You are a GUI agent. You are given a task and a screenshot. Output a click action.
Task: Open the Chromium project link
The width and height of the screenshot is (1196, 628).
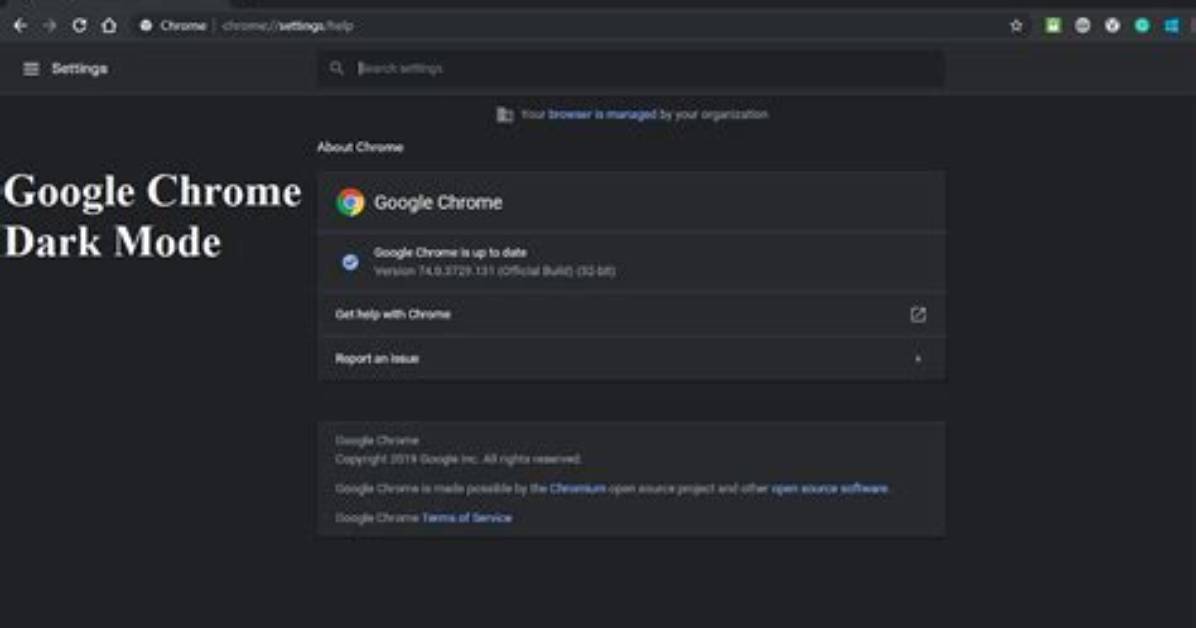(577, 488)
